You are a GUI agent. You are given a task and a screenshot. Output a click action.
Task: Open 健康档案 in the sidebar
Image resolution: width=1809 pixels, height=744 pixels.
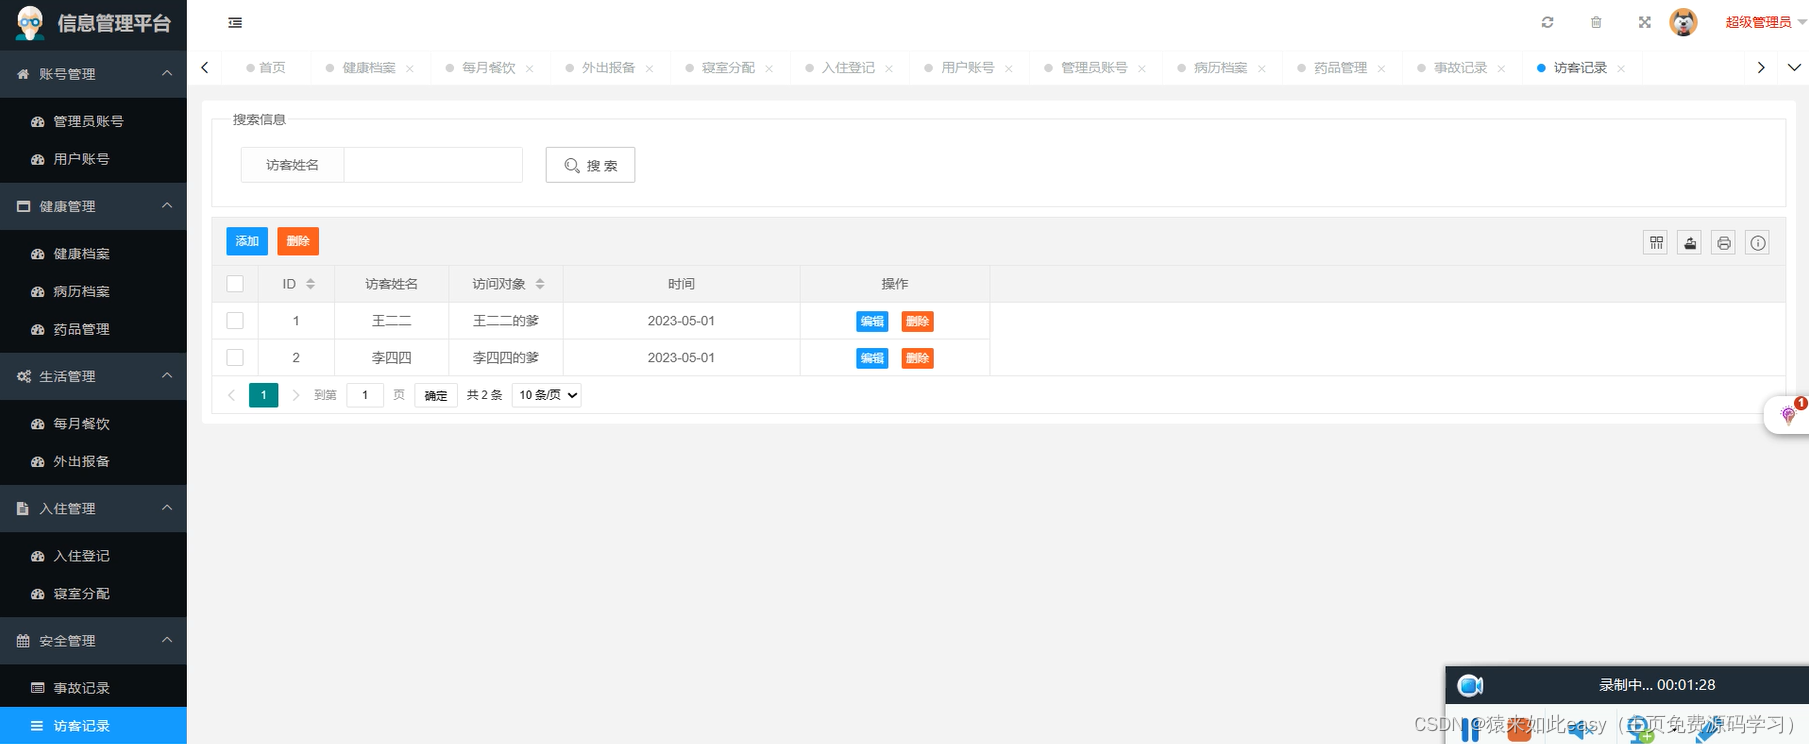tap(93, 254)
